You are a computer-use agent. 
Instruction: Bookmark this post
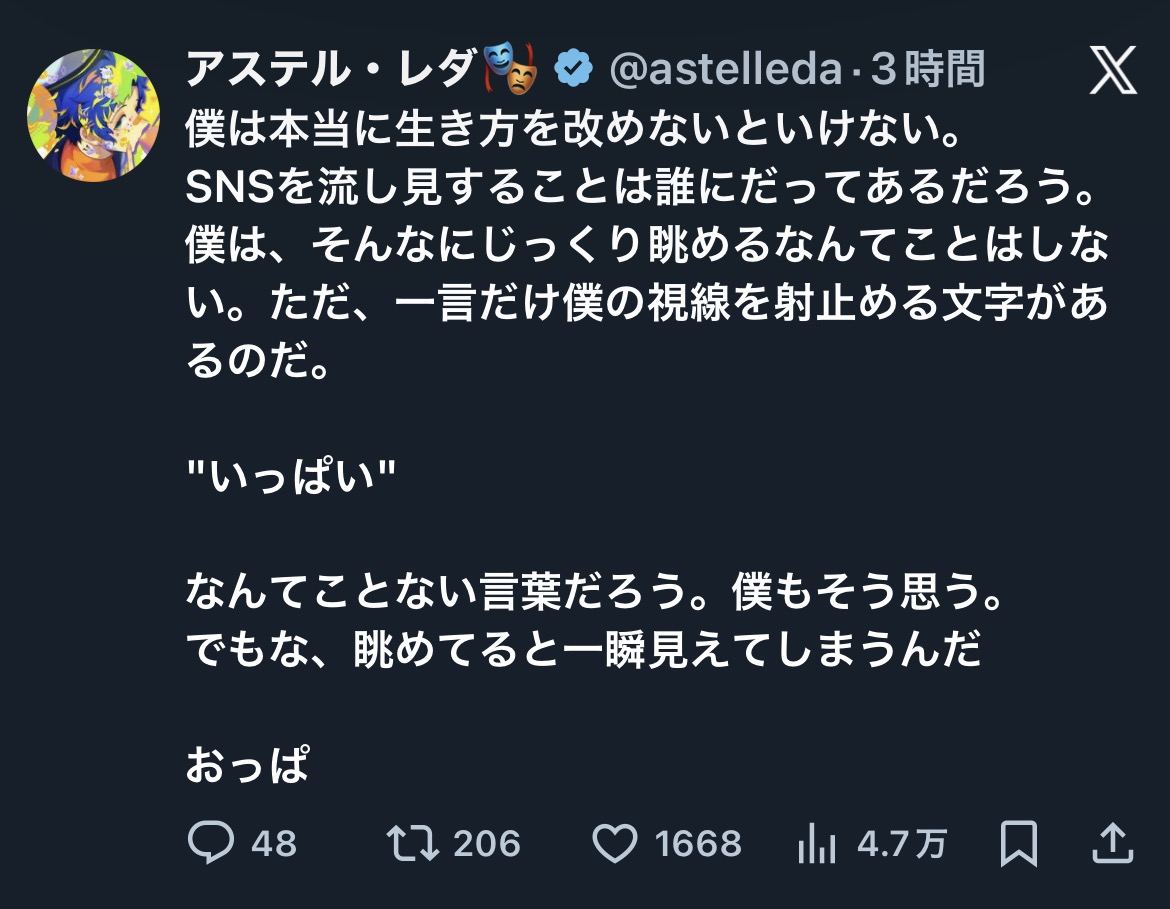(1019, 843)
